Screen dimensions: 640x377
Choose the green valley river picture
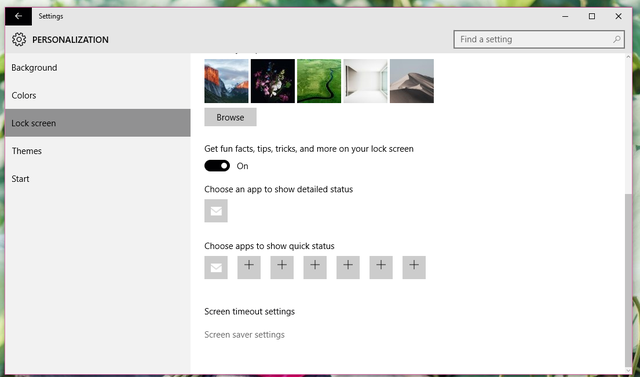coord(319,81)
